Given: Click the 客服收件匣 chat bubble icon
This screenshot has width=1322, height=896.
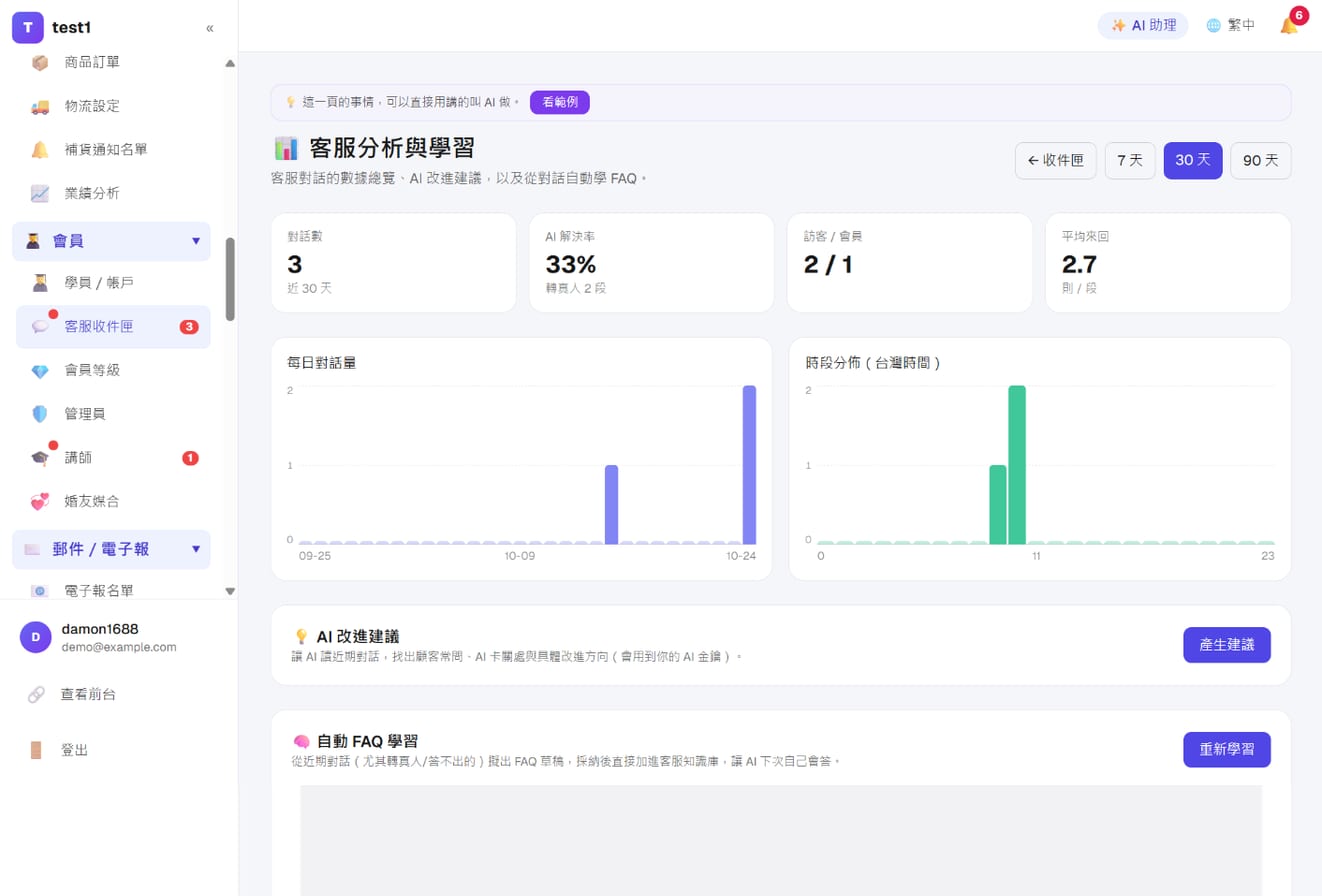Looking at the screenshot, I should click(40, 326).
